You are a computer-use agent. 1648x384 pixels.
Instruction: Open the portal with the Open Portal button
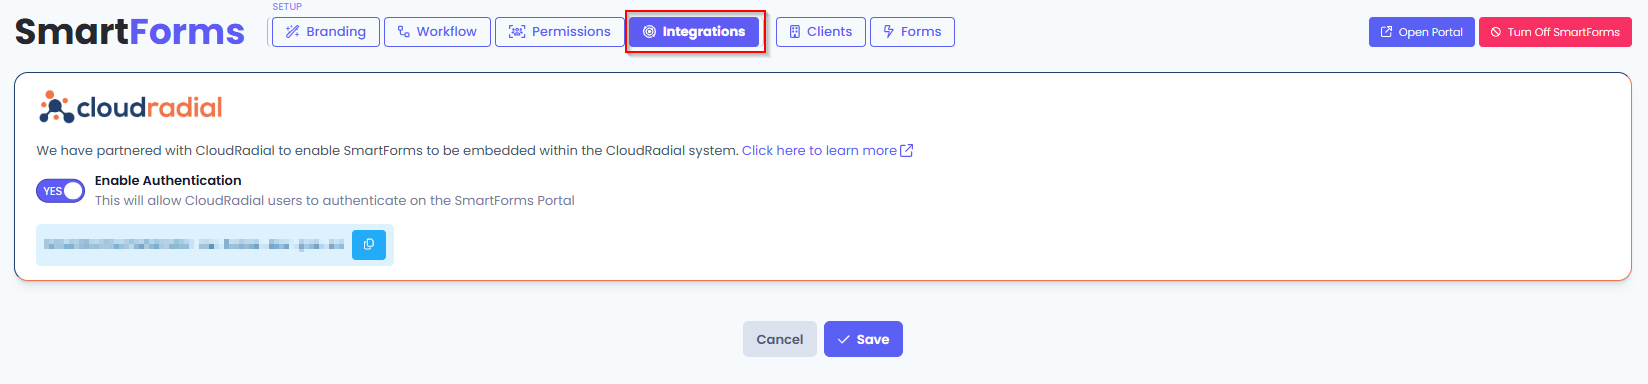[x=1421, y=32]
